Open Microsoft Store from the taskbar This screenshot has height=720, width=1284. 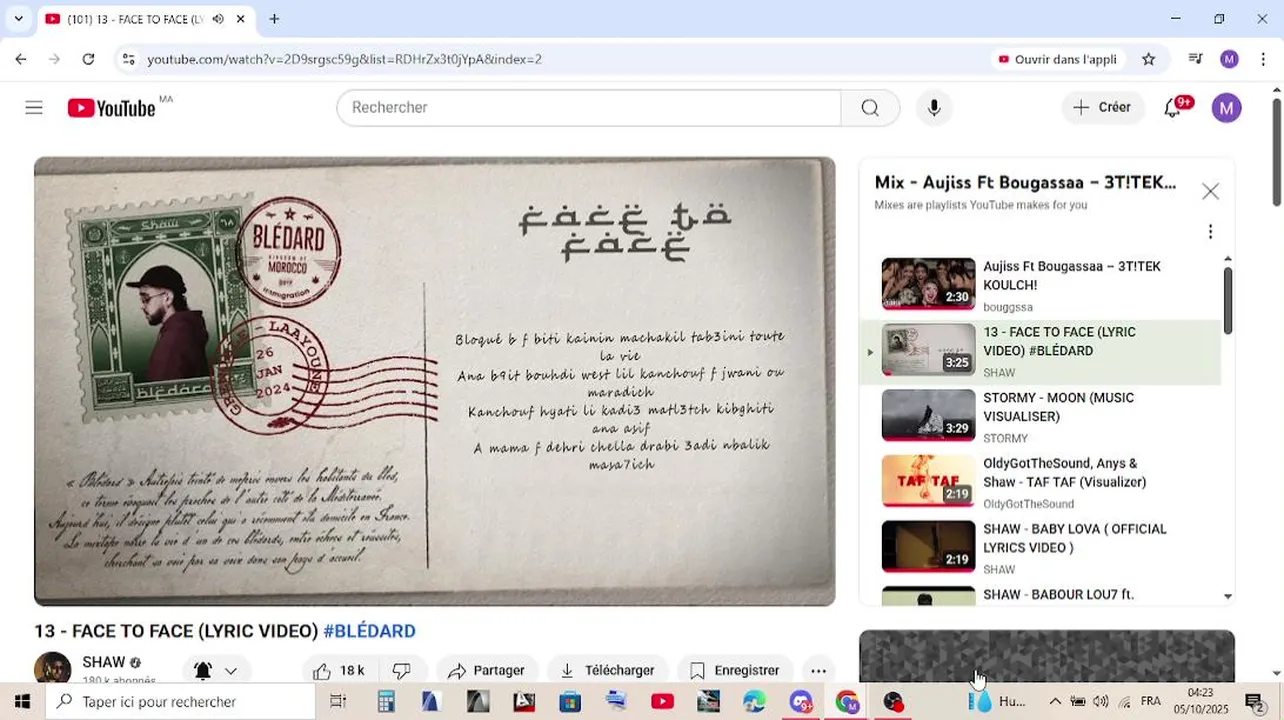click(570, 701)
